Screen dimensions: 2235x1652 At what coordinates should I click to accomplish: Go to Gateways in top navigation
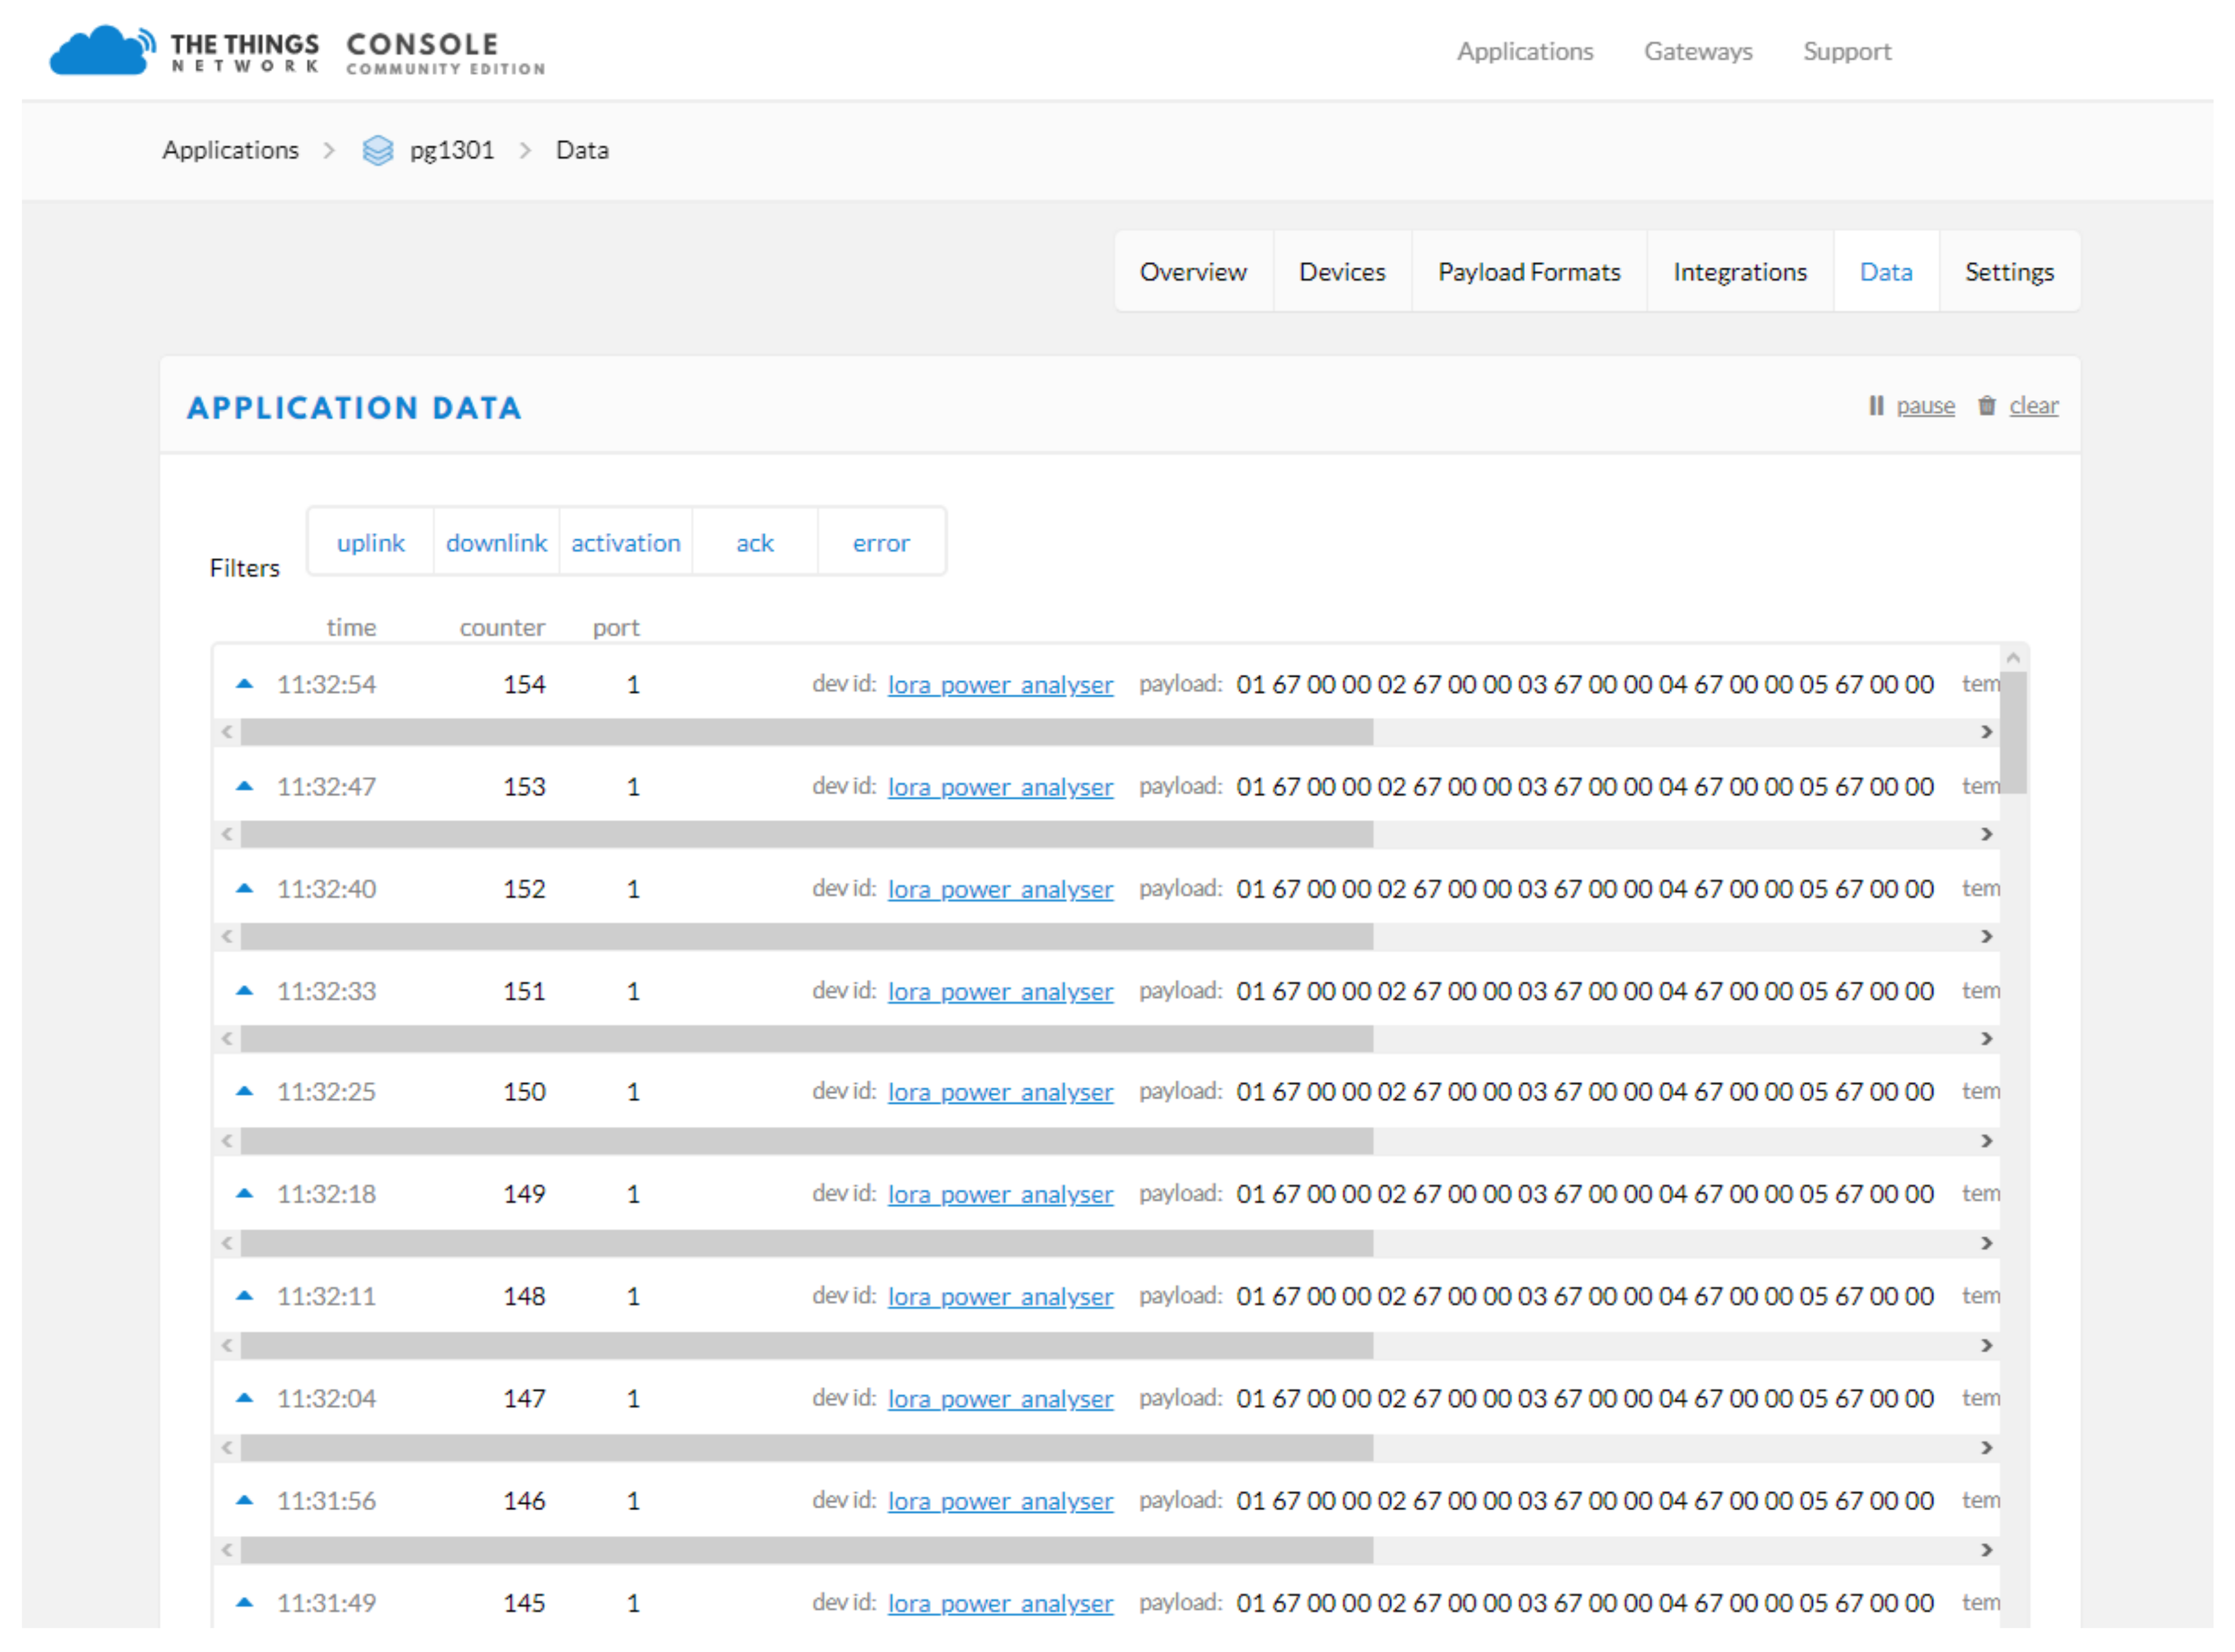(1697, 51)
